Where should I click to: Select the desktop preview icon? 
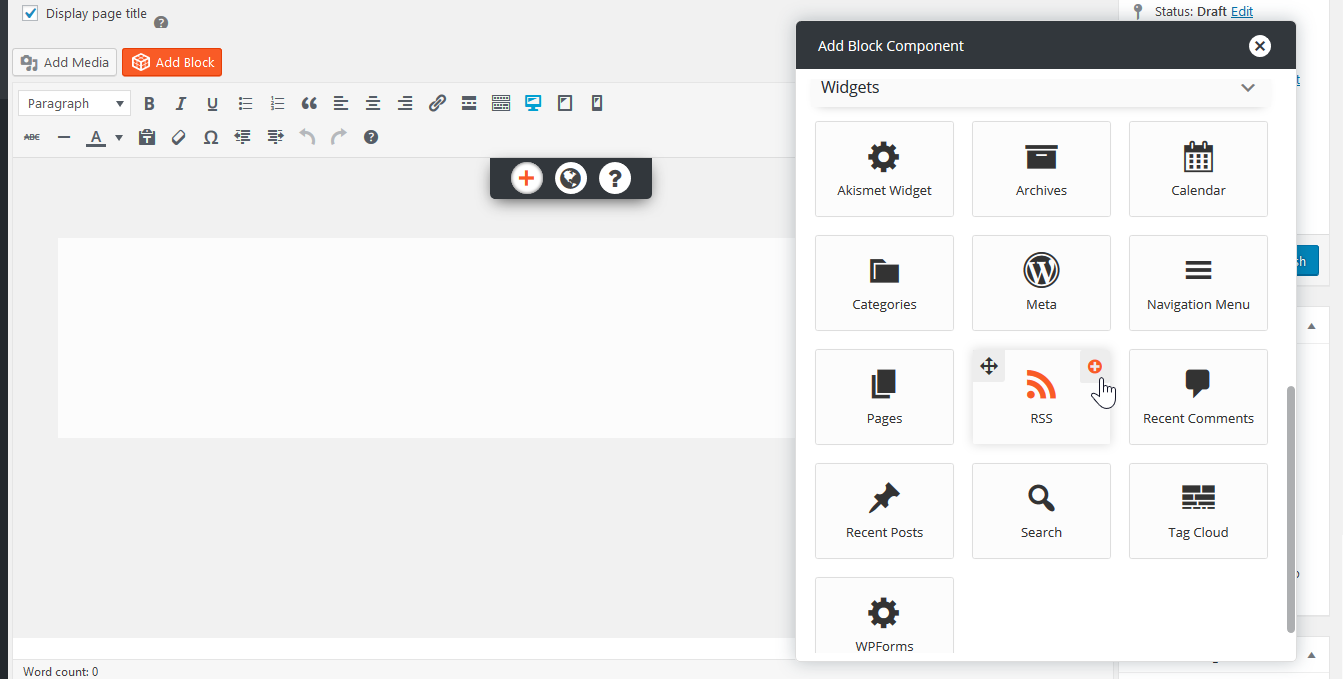tap(533, 103)
